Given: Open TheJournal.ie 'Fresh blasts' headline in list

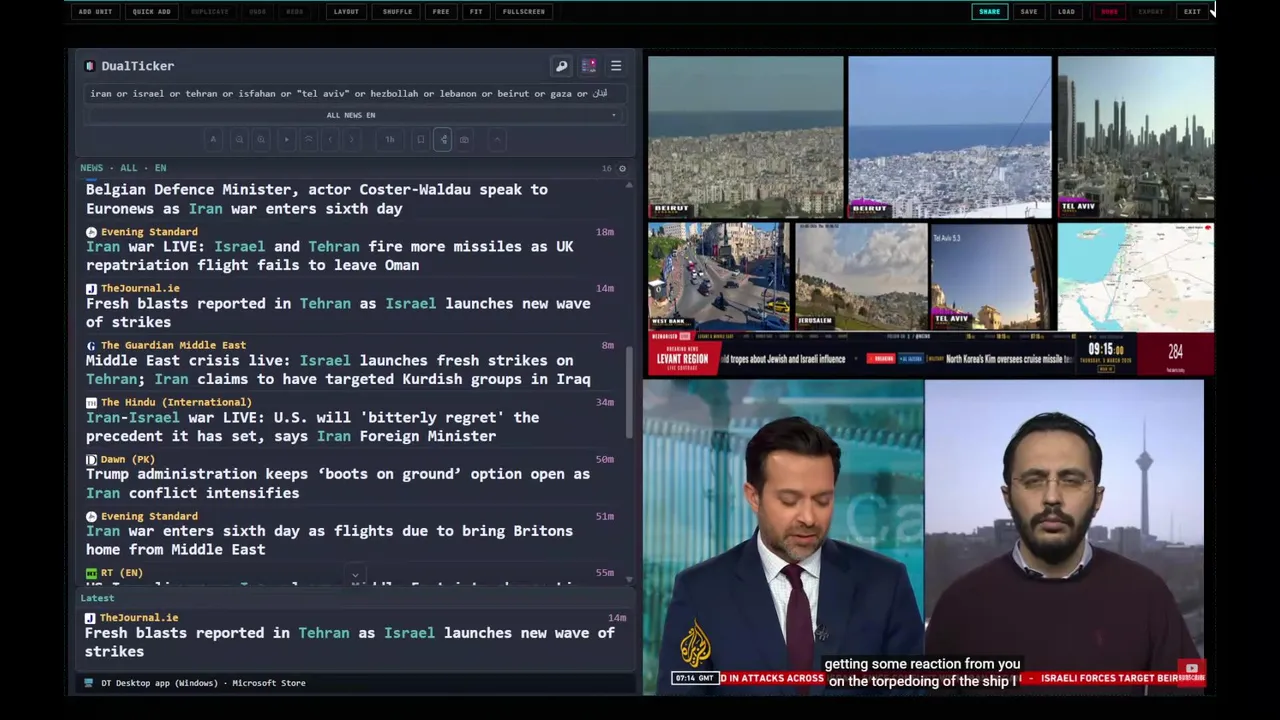Looking at the screenshot, I should (x=338, y=313).
